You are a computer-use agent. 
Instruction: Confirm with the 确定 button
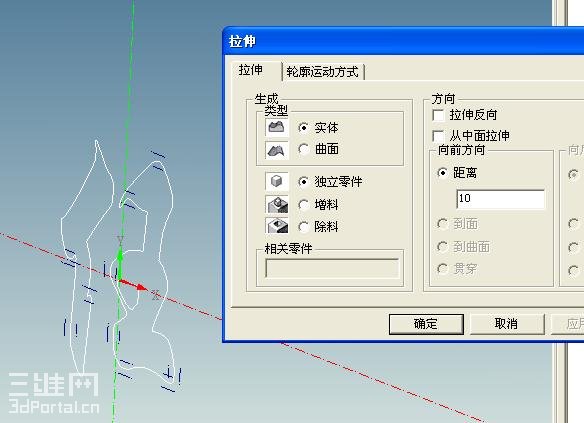426,324
